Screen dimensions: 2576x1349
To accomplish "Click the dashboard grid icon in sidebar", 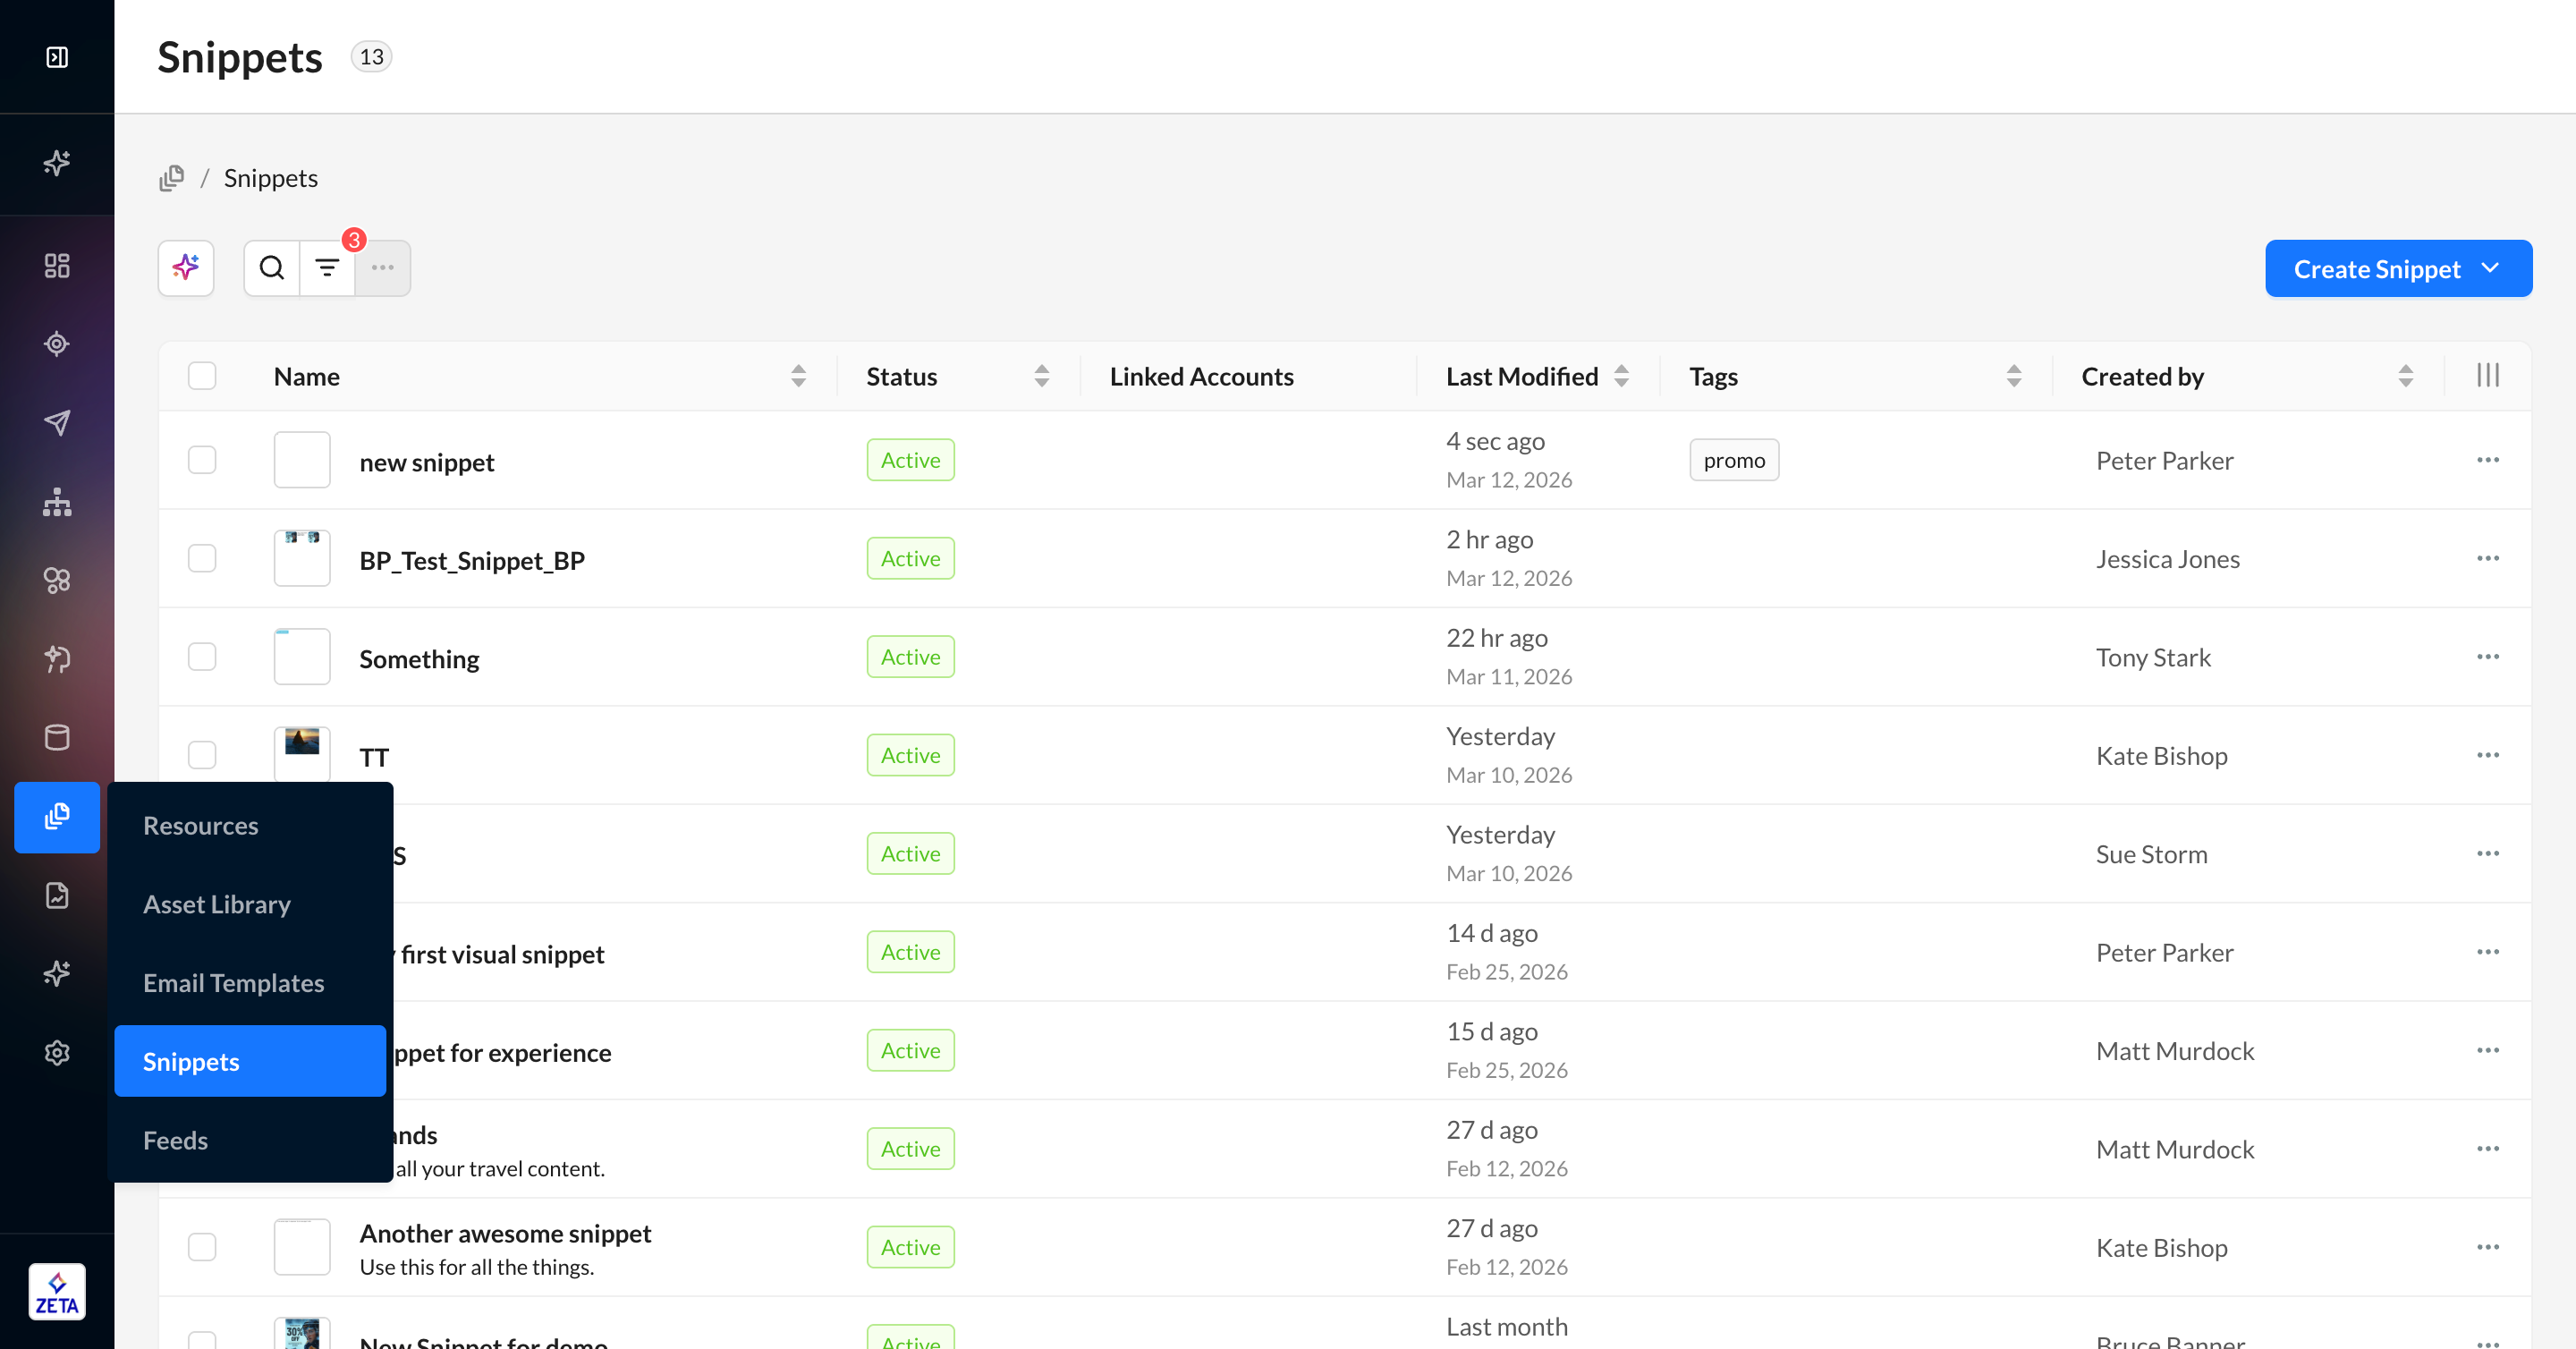I will point(57,266).
